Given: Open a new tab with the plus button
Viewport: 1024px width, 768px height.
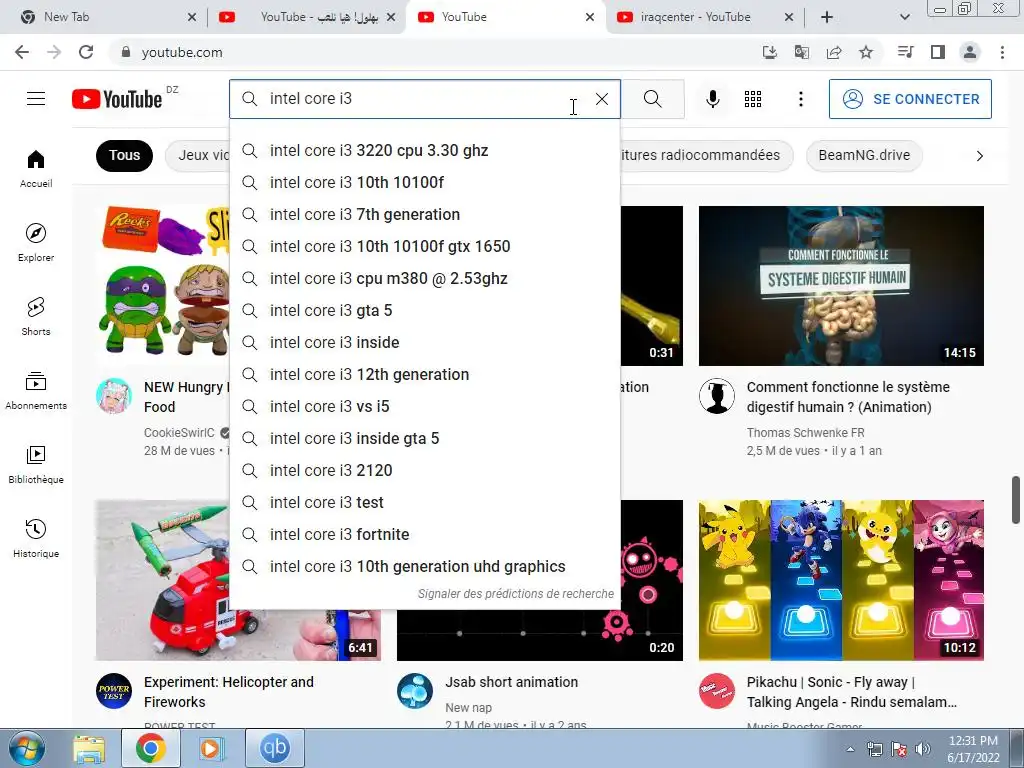Looking at the screenshot, I should pos(827,17).
